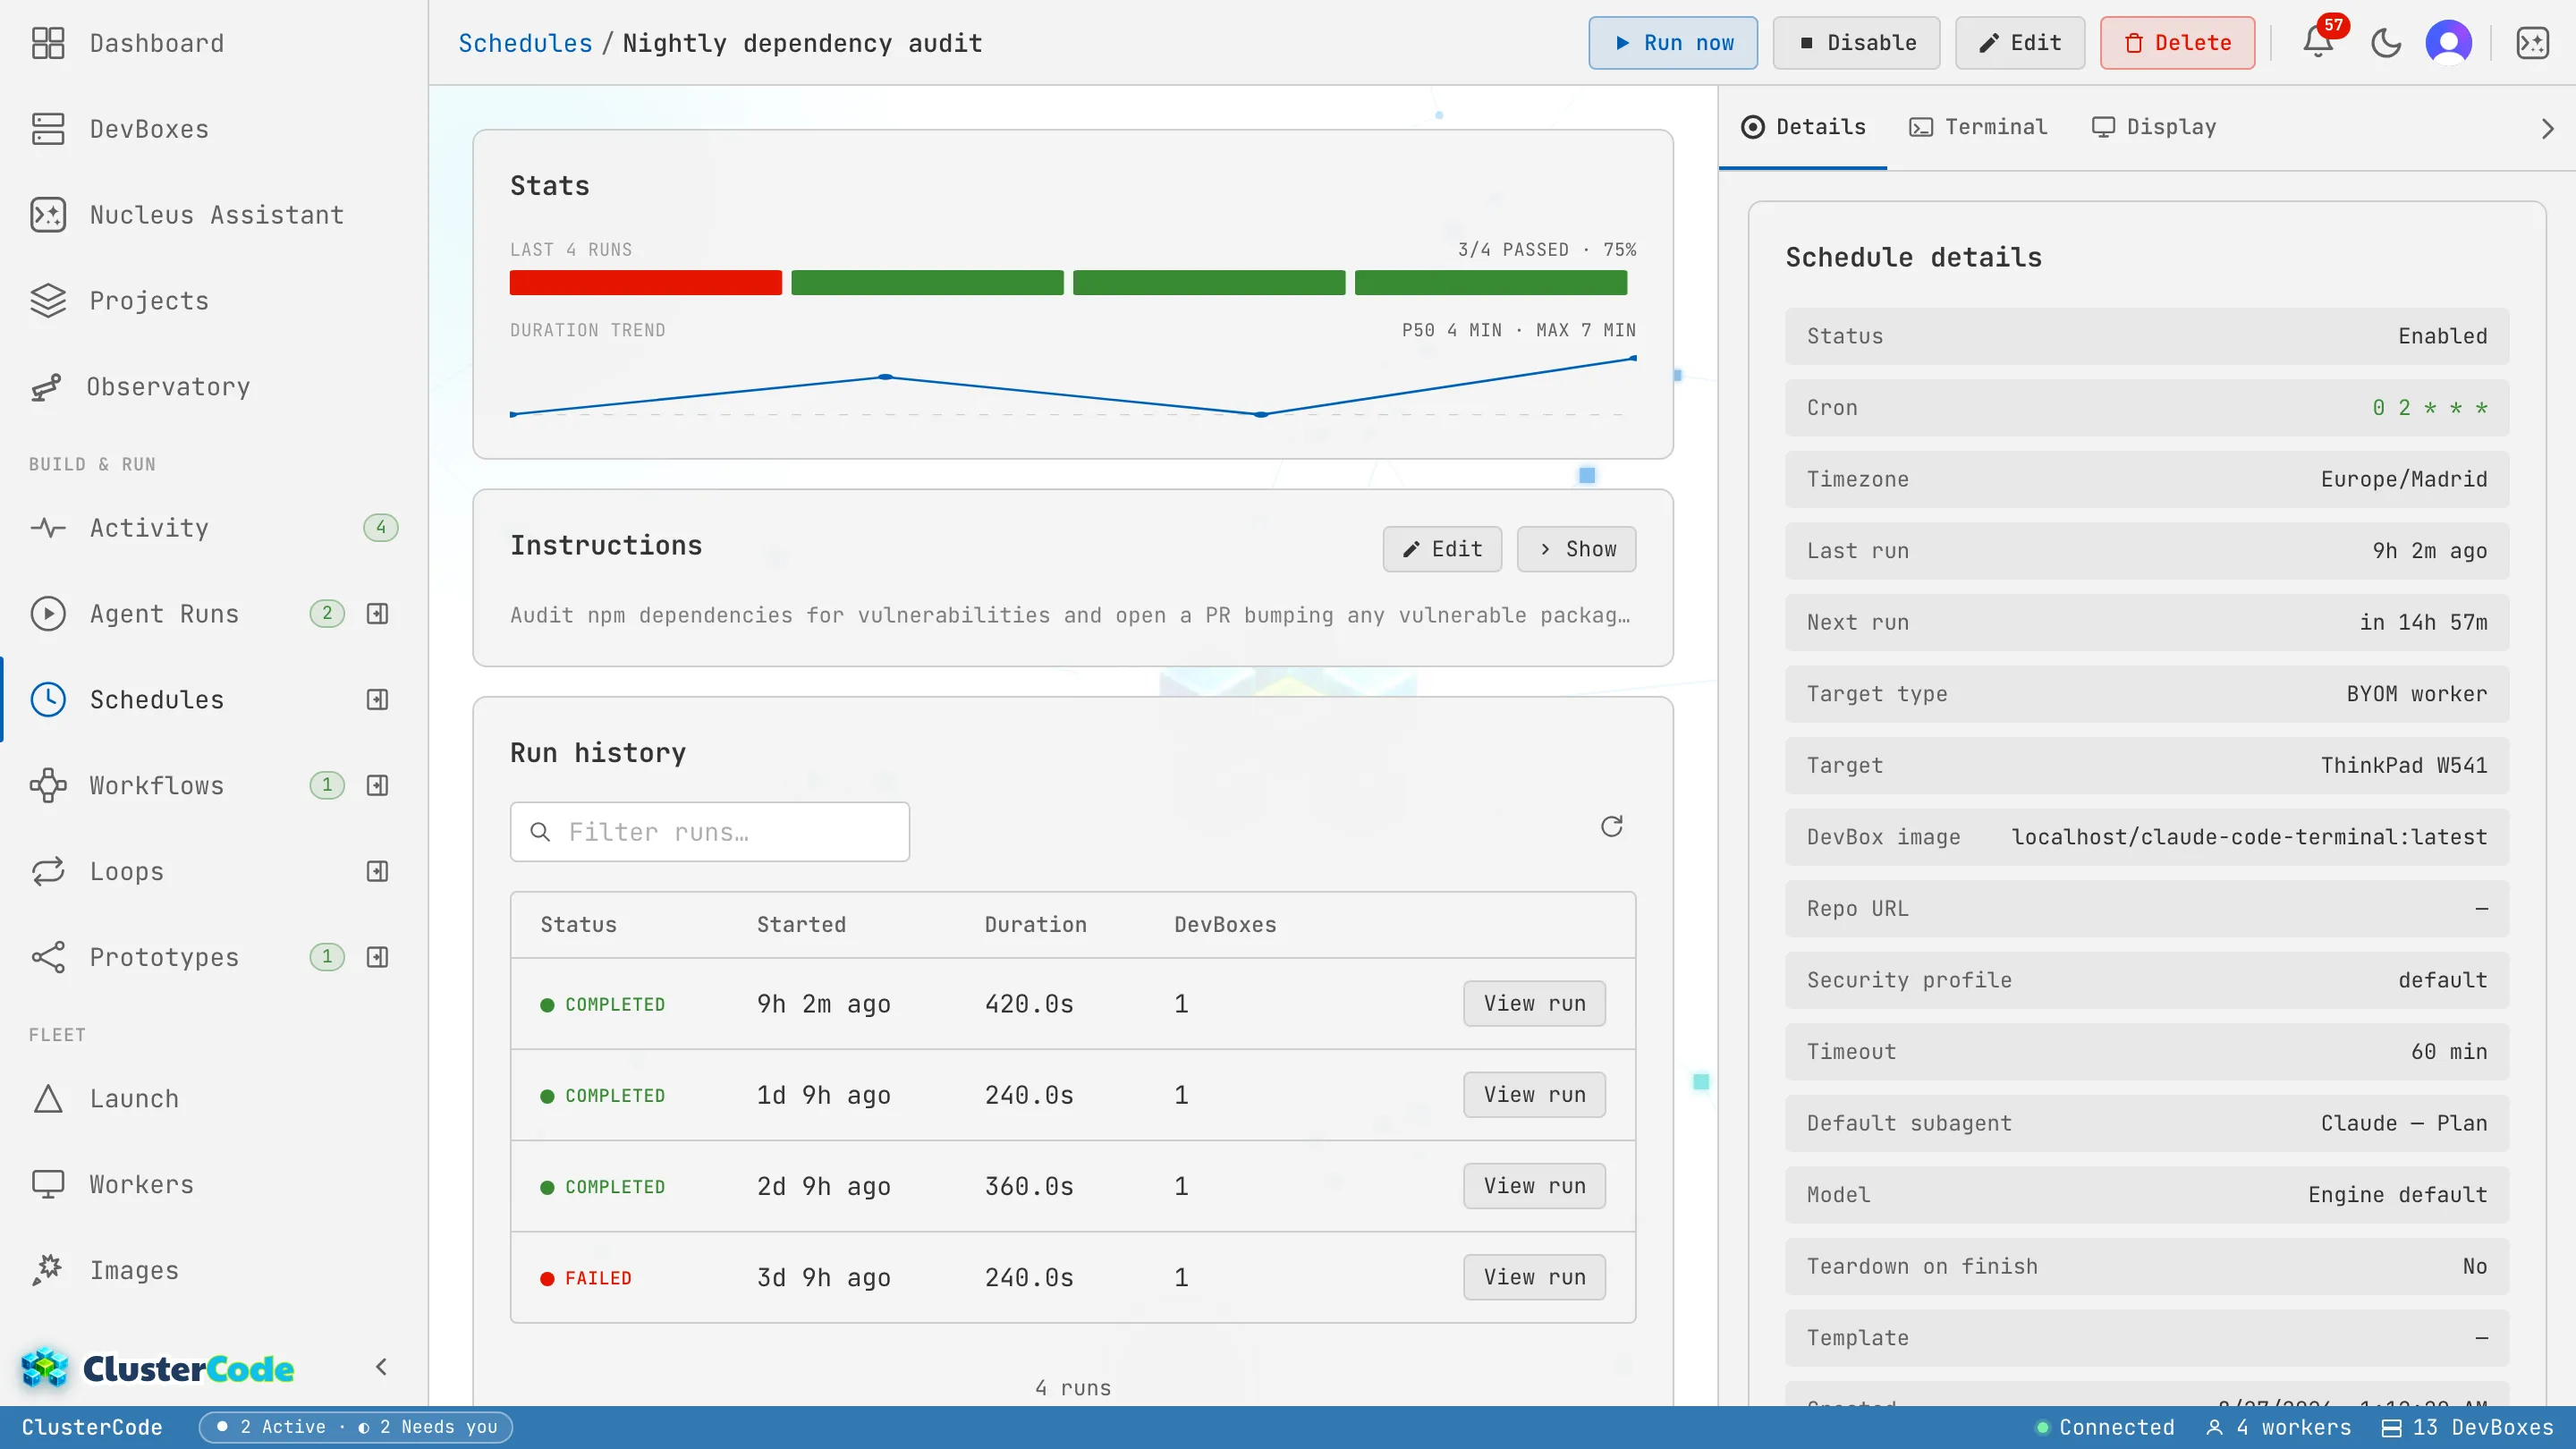Open Nucleus Assistant page
Screen dimensions: 2576x1449
[214, 215]
